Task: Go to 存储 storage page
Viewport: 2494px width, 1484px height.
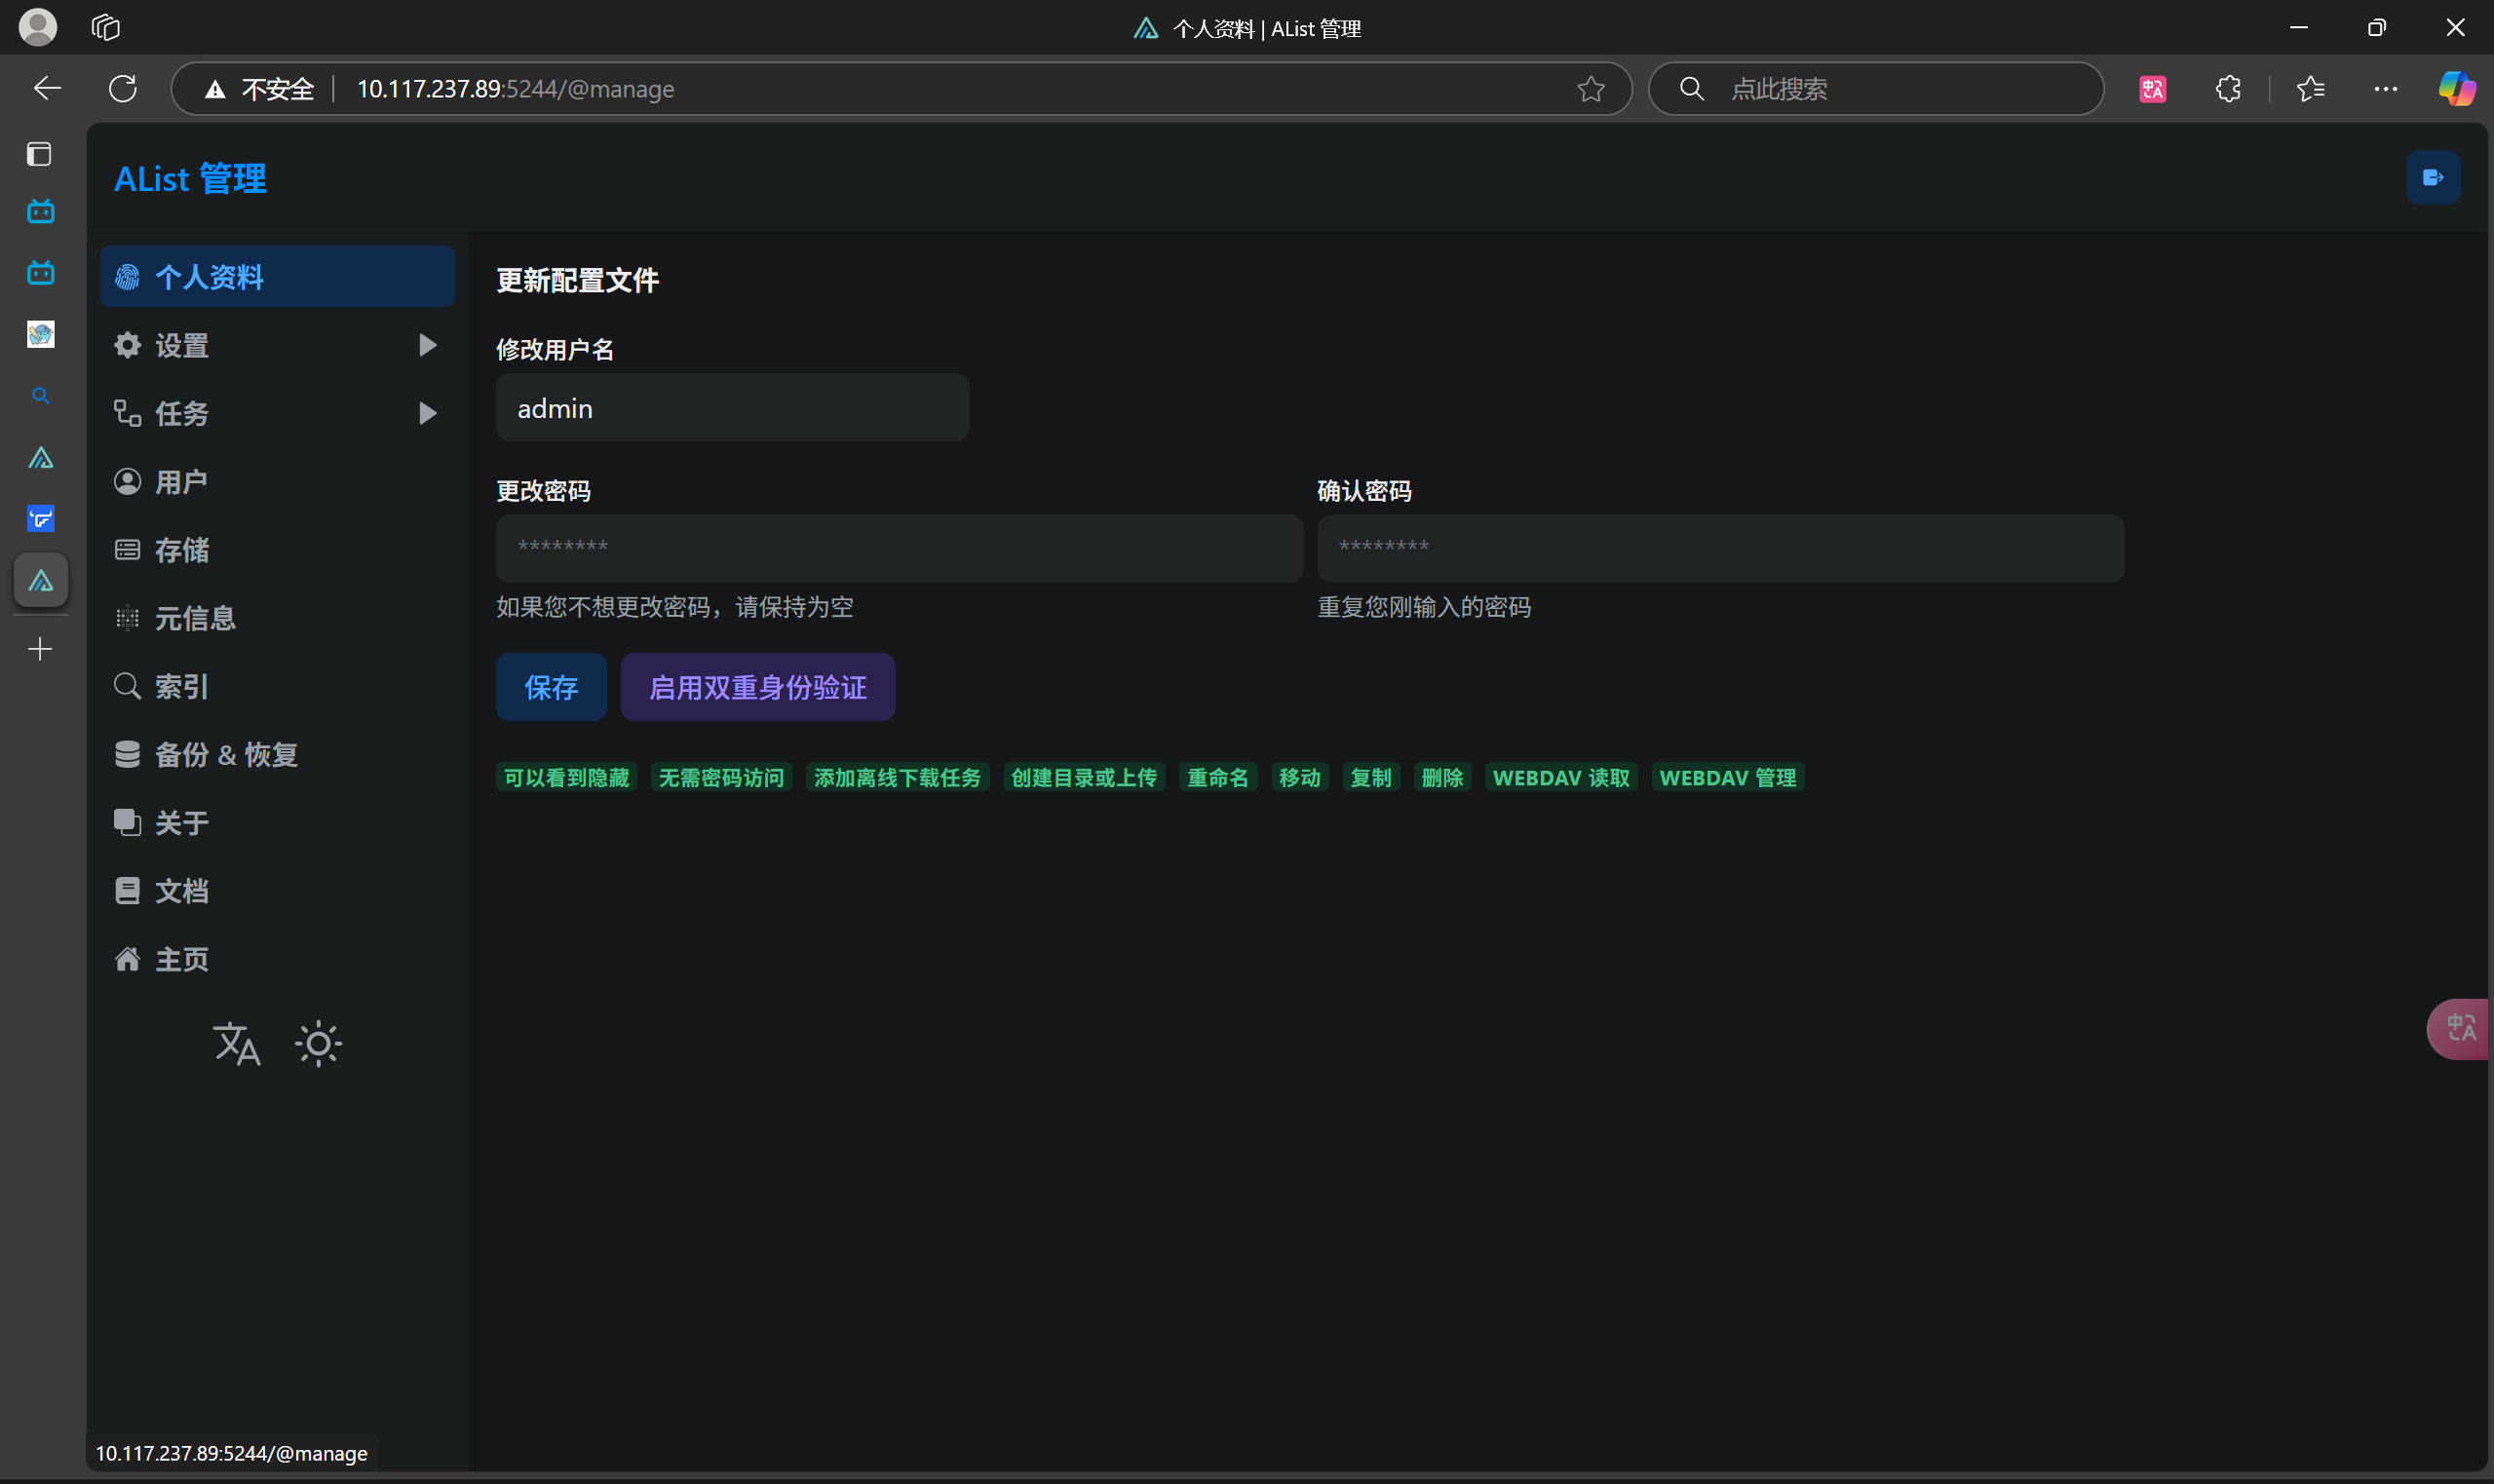Action: [278, 550]
